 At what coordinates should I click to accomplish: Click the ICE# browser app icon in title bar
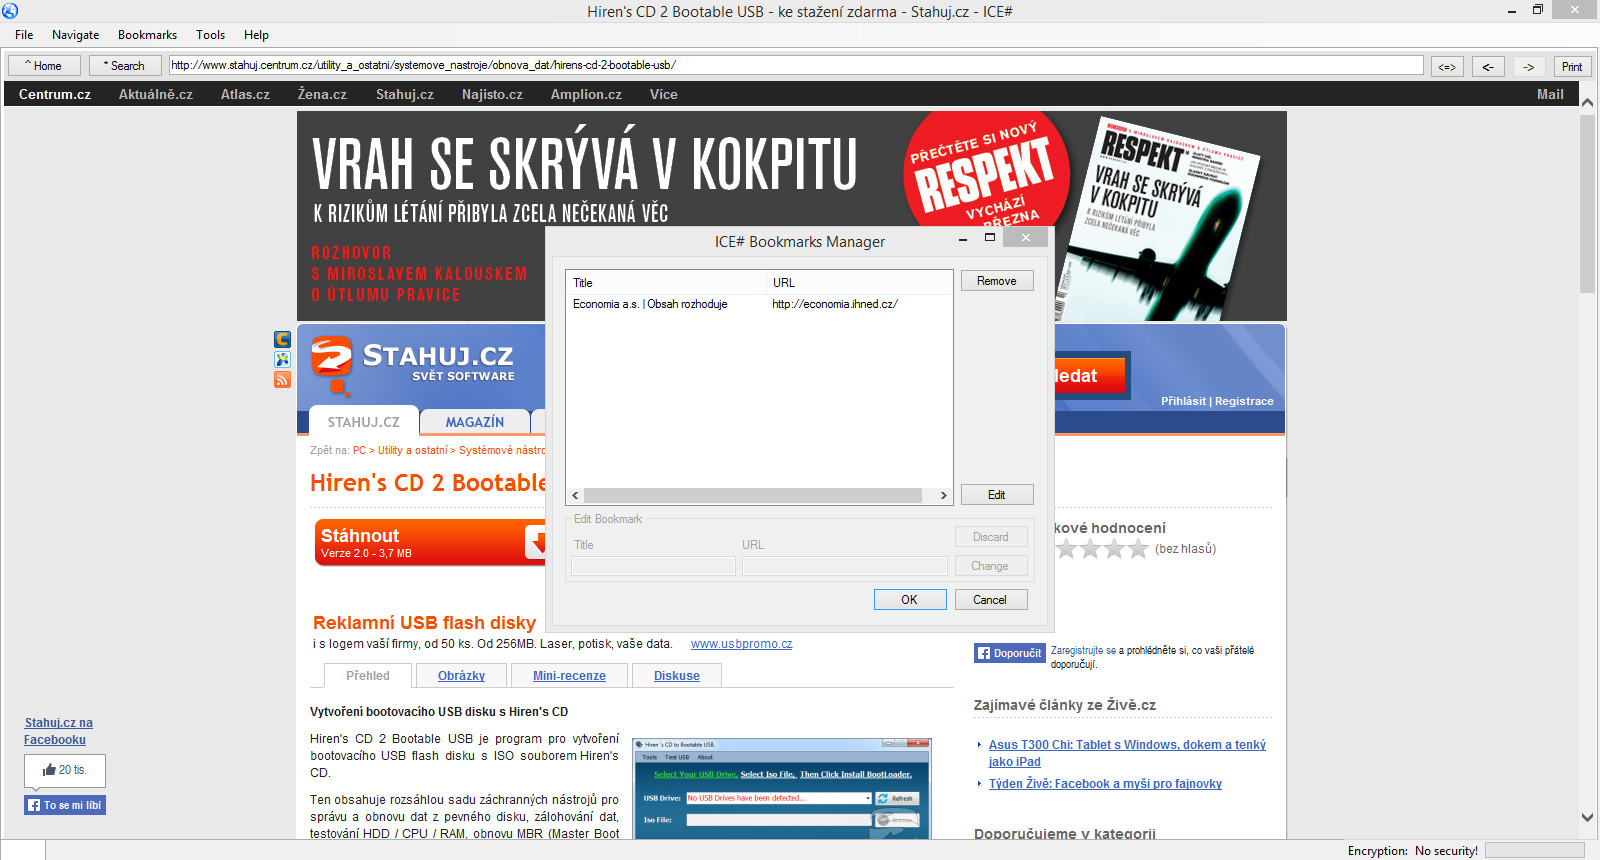[10, 11]
